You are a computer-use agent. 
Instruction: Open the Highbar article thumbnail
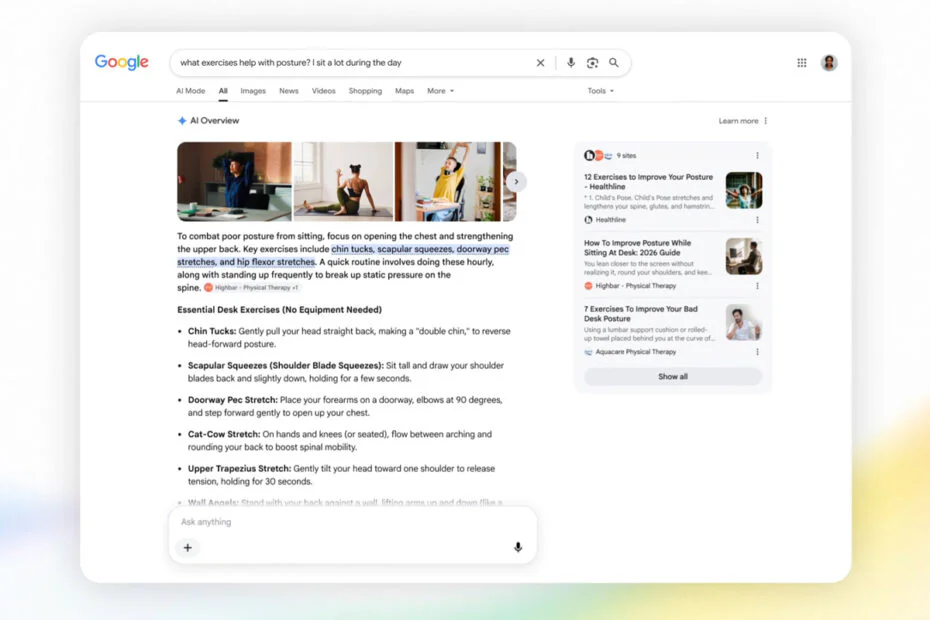tap(744, 256)
